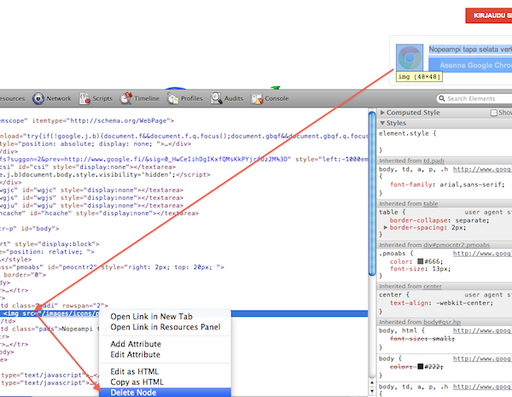Open stylesheet link beside .pmoabs rule

(482, 254)
